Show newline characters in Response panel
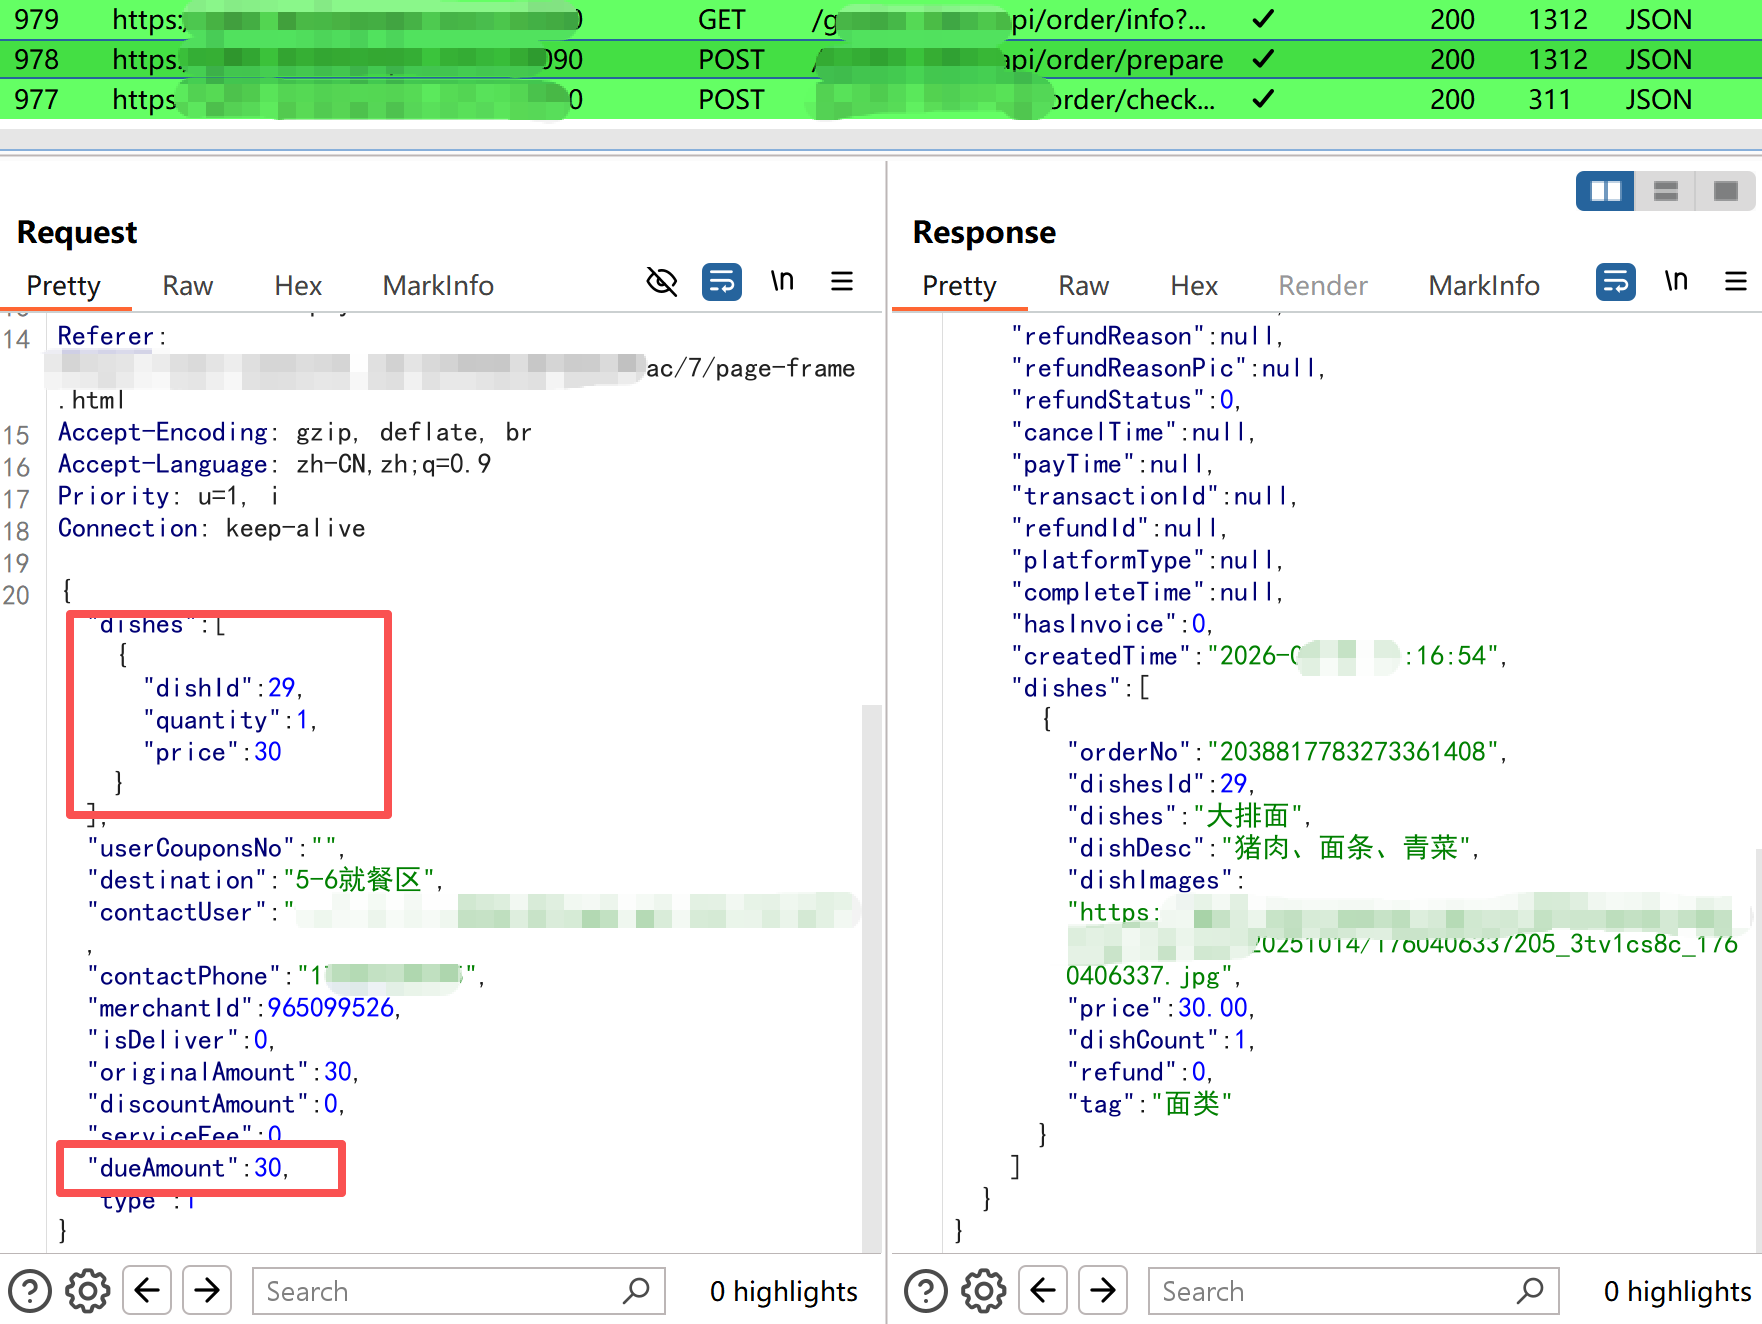 point(1676,283)
